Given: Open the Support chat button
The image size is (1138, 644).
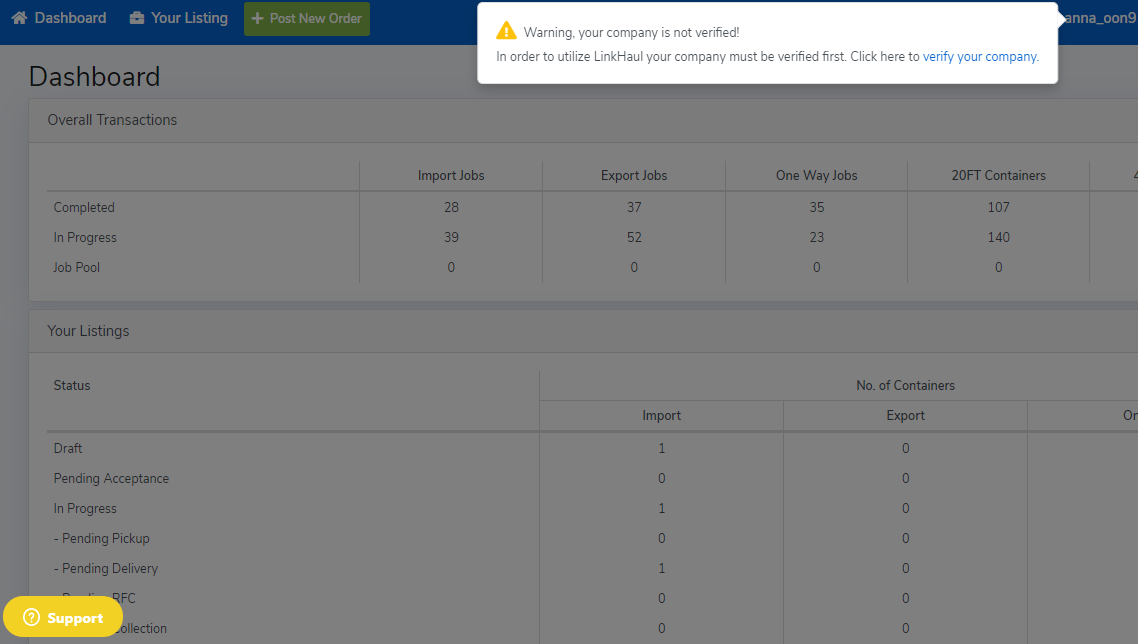Looking at the screenshot, I should coord(63,618).
